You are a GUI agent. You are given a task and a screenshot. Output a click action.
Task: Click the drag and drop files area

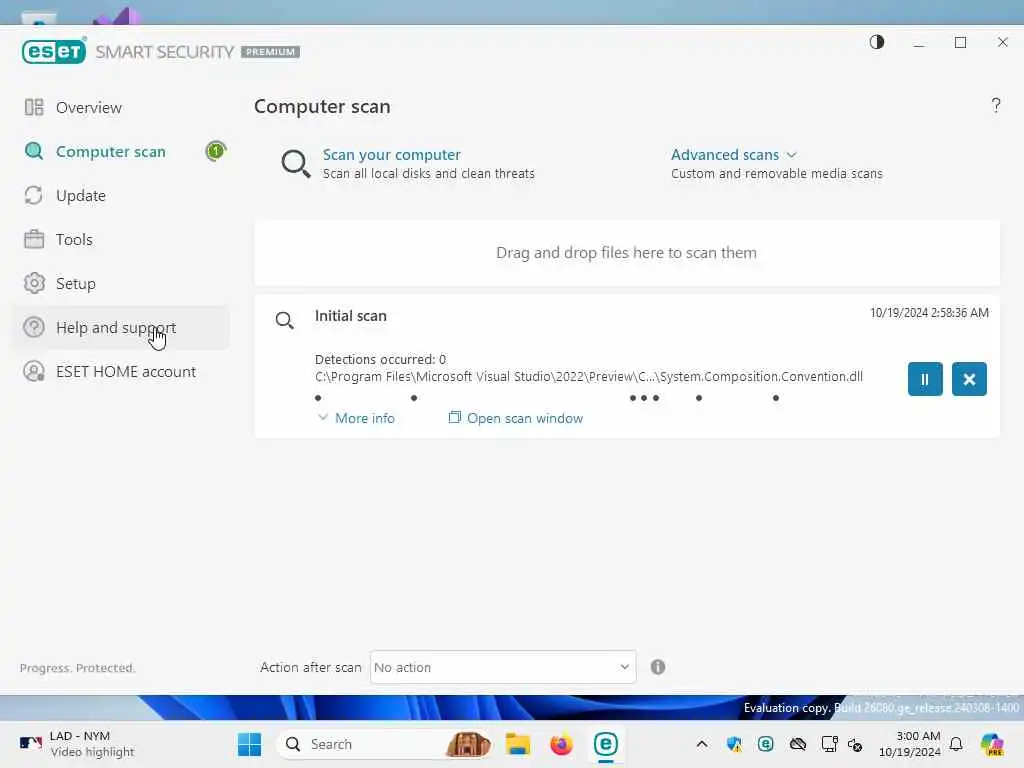pos(626,253)
